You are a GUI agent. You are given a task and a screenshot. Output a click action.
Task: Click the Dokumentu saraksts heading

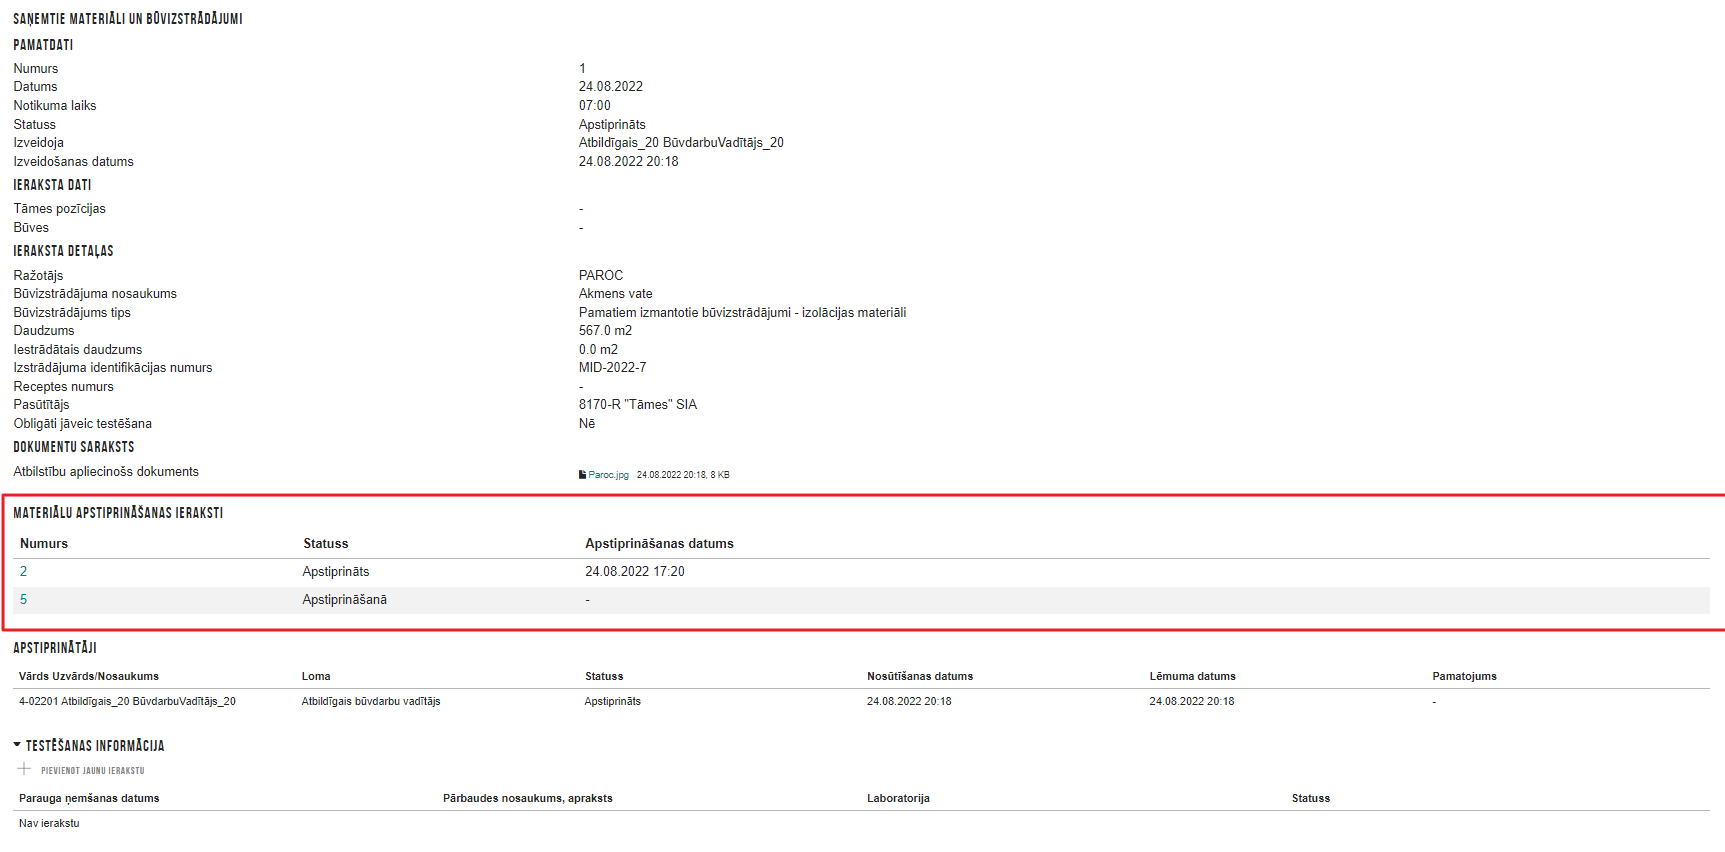(x=74, y=447)
